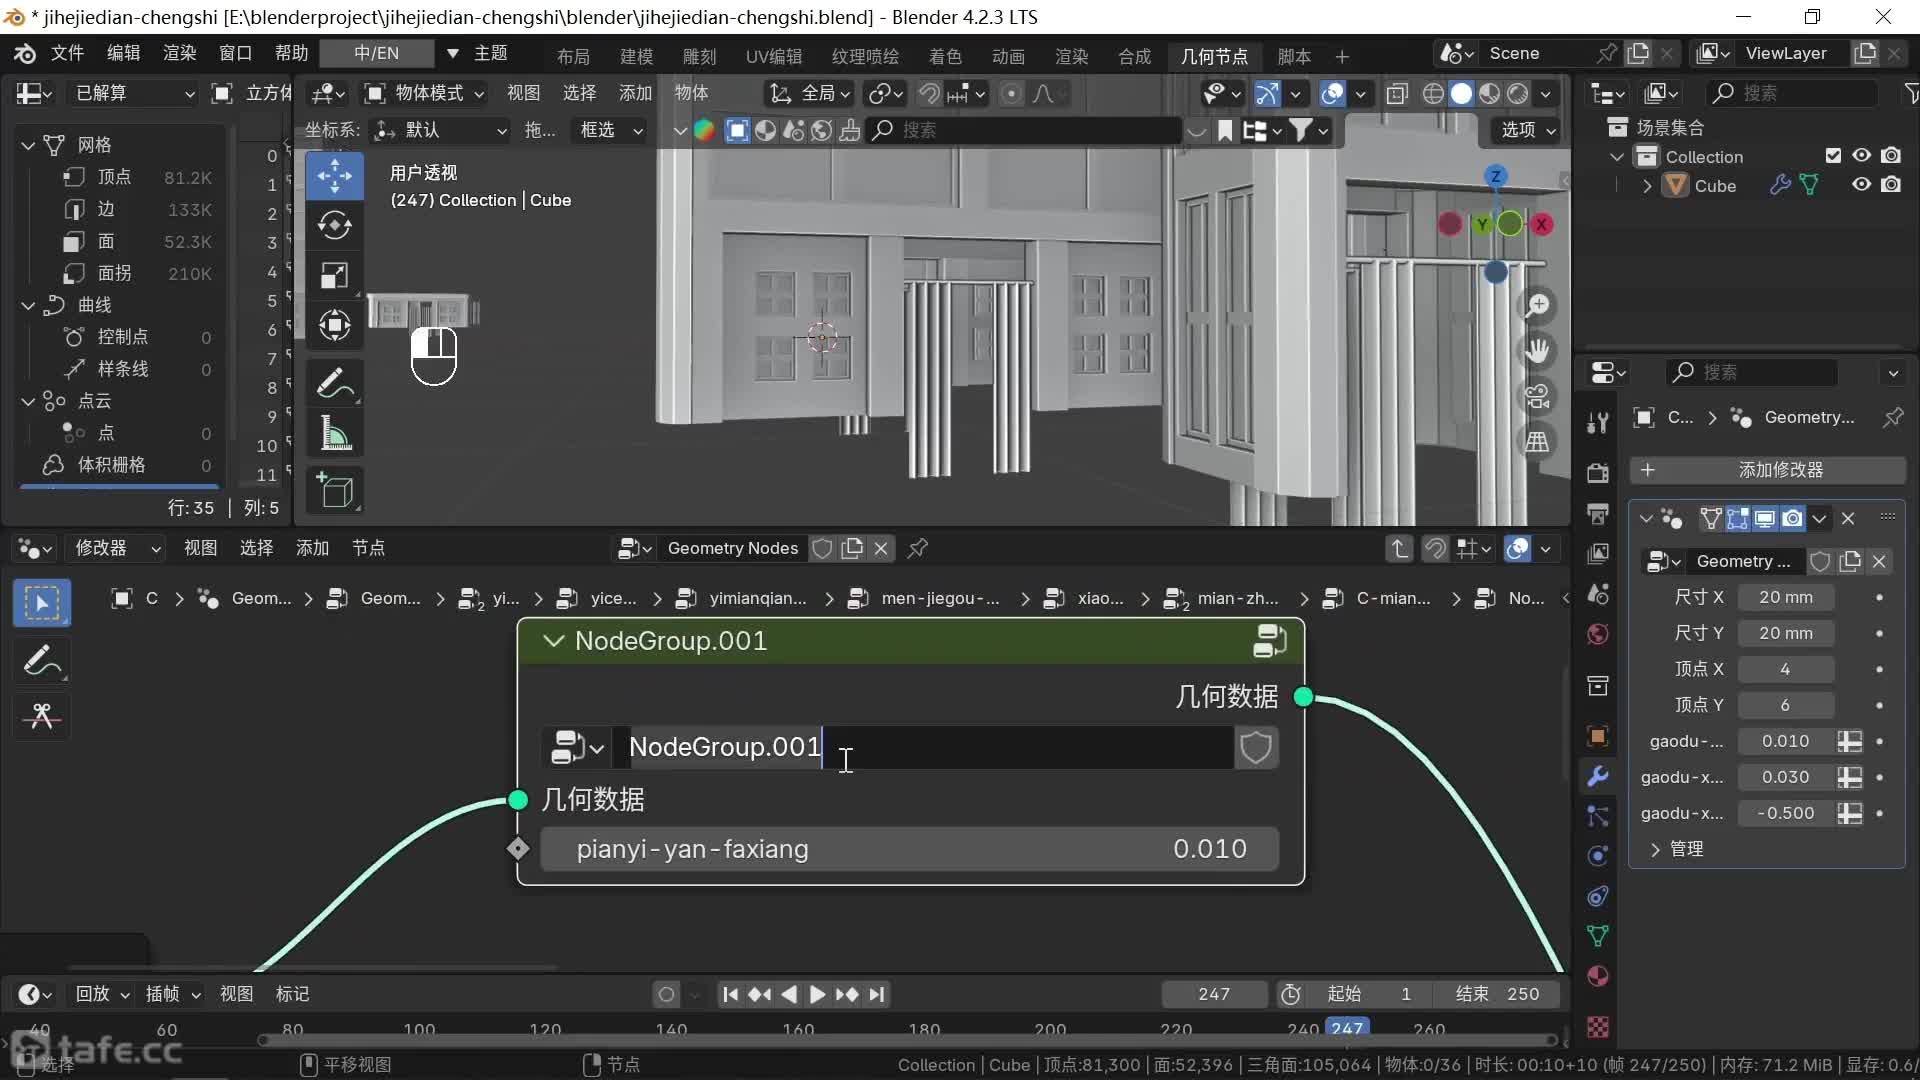Open the 渲染 top menu
Image resolution: width=1920 pixels, height=1080 pixels.
pos(179,53)
